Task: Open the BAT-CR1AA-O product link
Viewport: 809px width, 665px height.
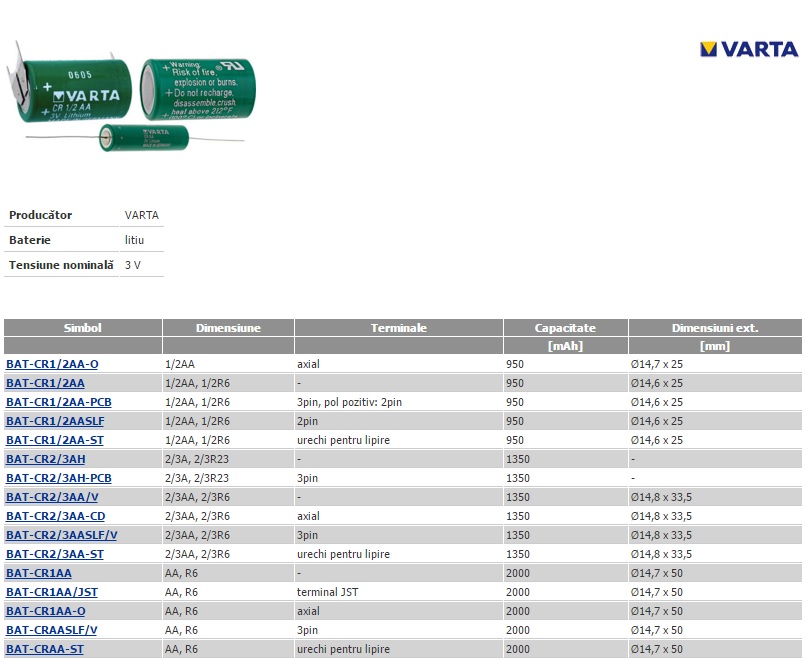Action: (46, 611)
